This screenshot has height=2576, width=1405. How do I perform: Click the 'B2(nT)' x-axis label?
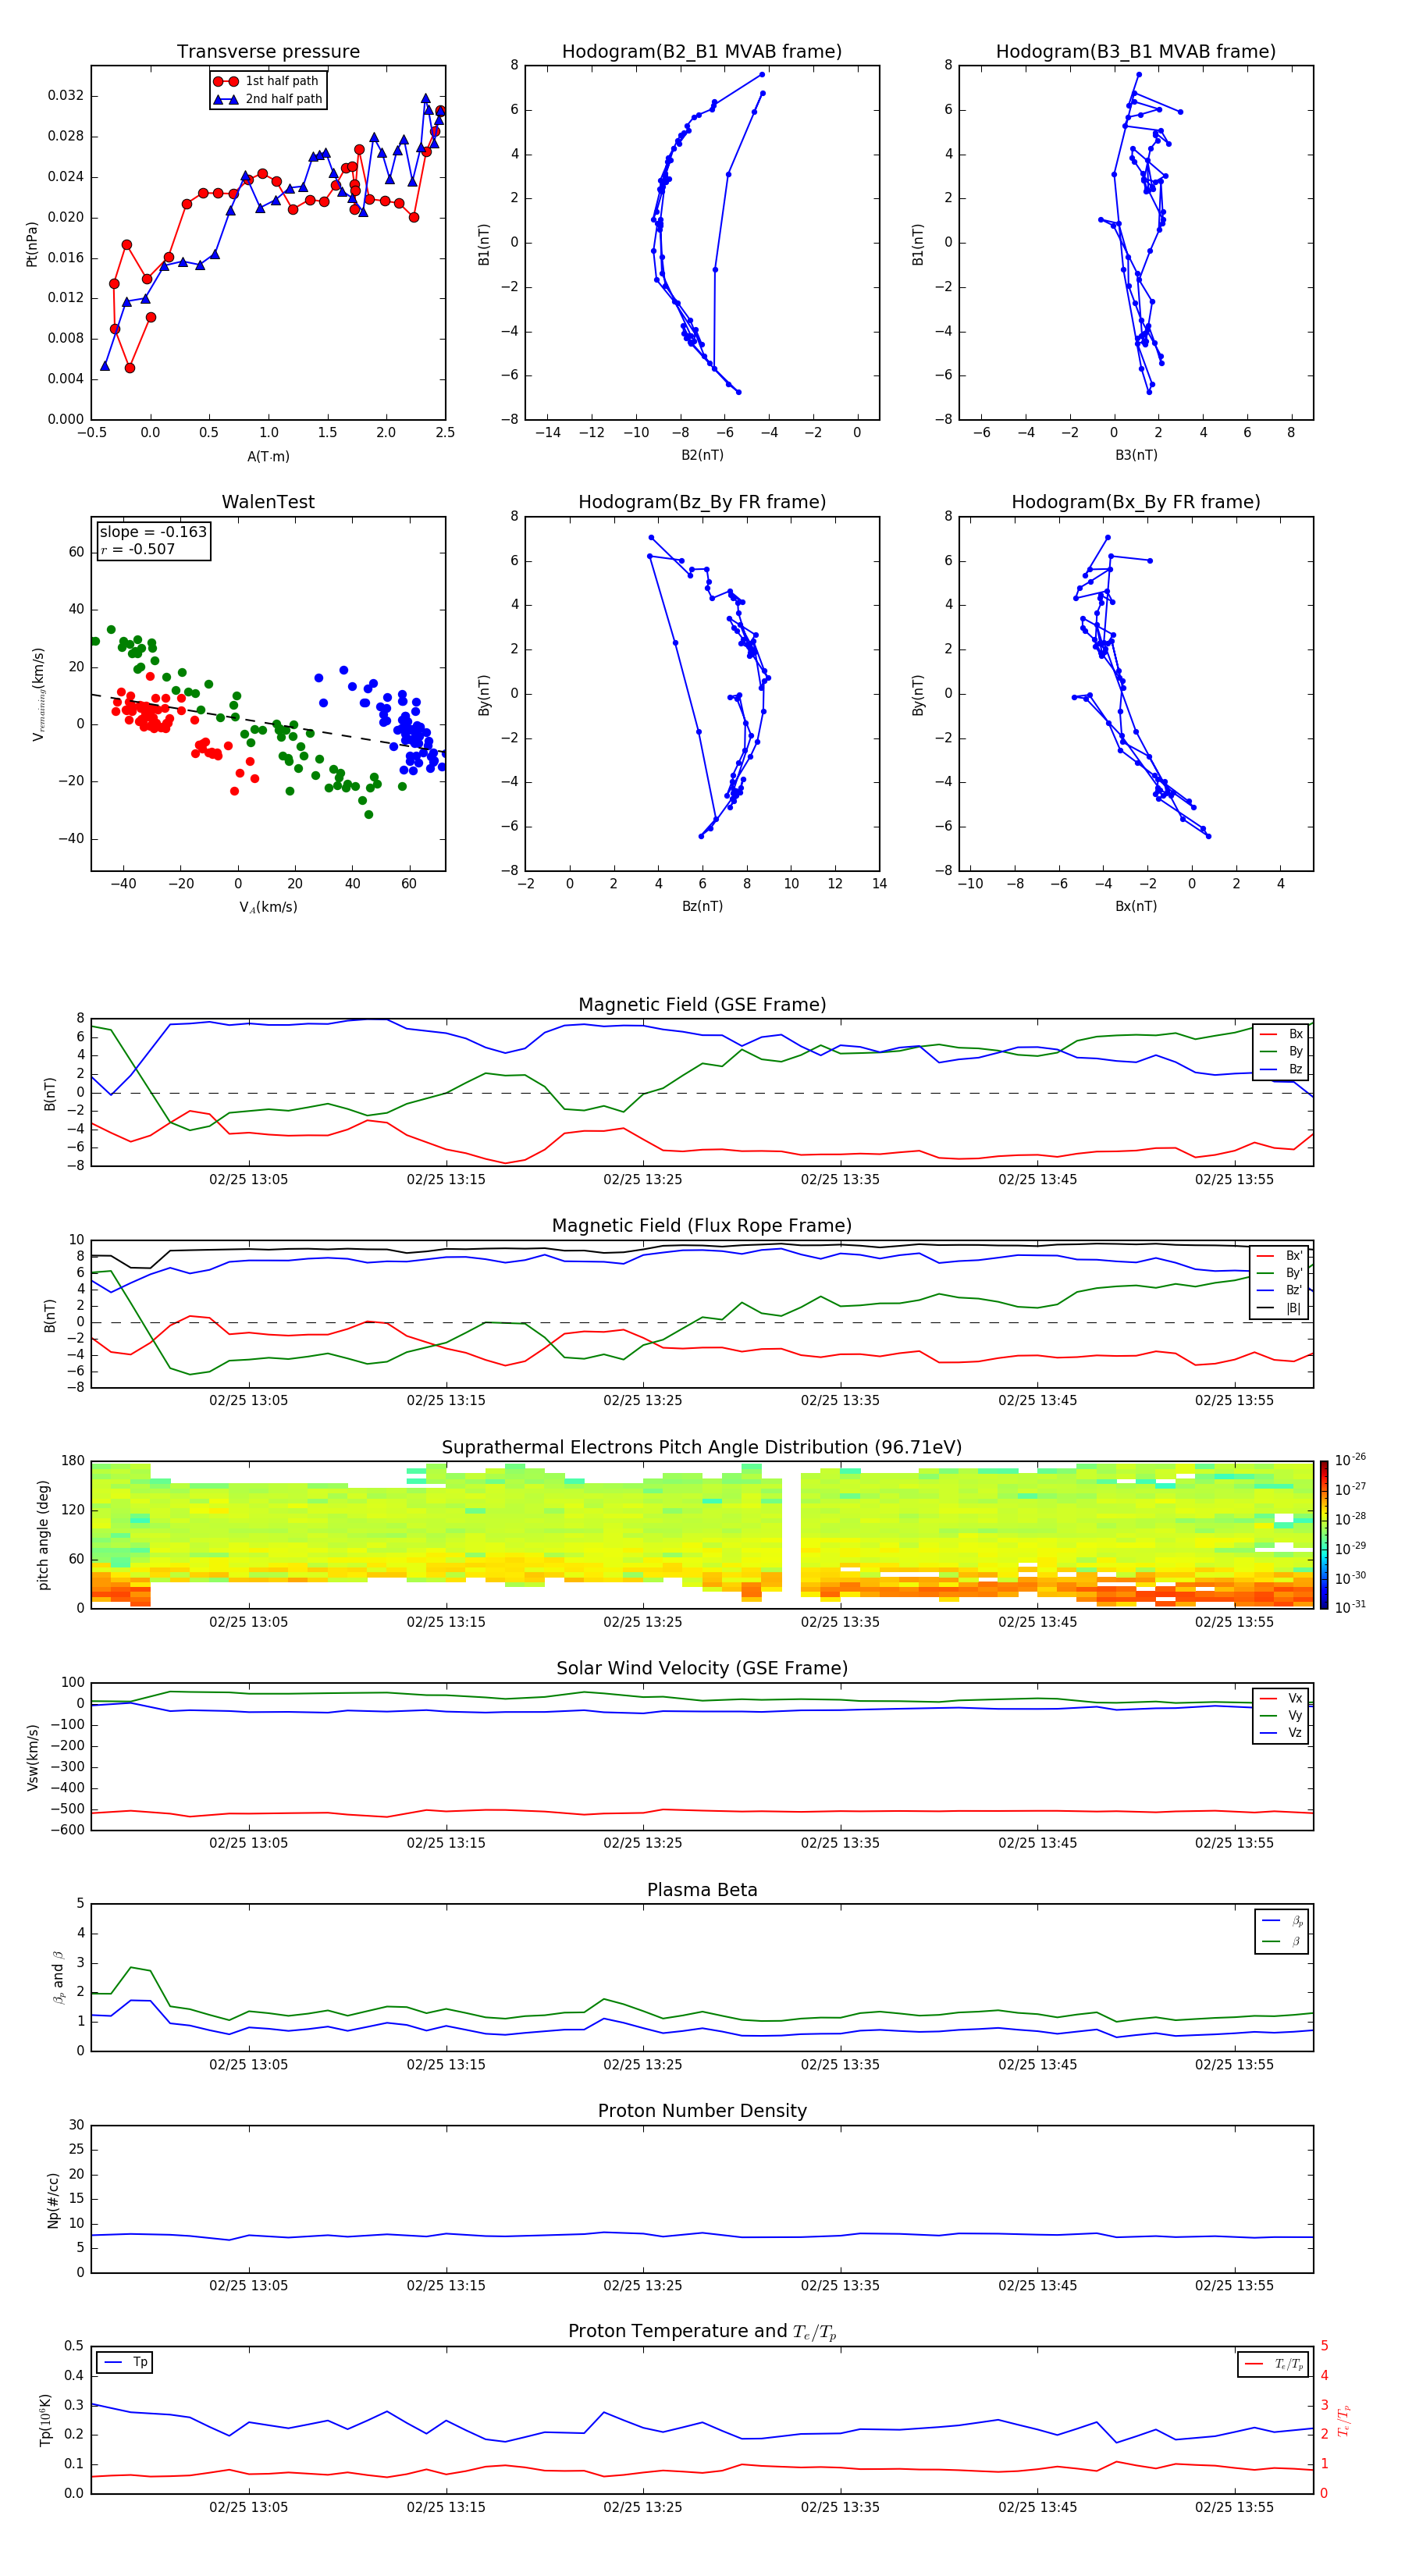pos(702,456)
